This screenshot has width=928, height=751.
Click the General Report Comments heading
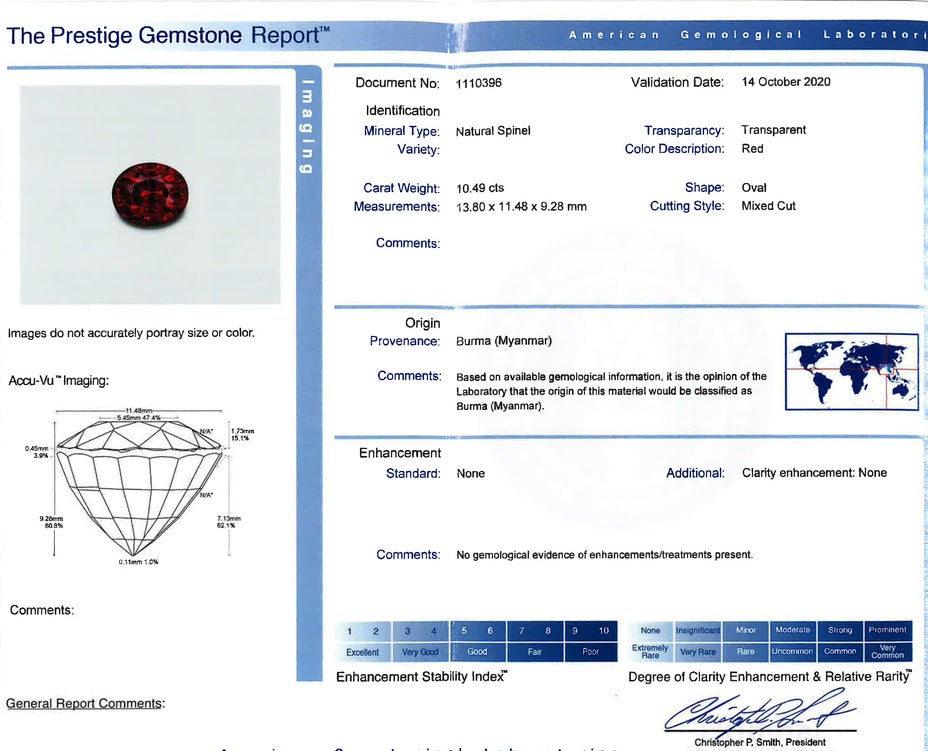84,704
